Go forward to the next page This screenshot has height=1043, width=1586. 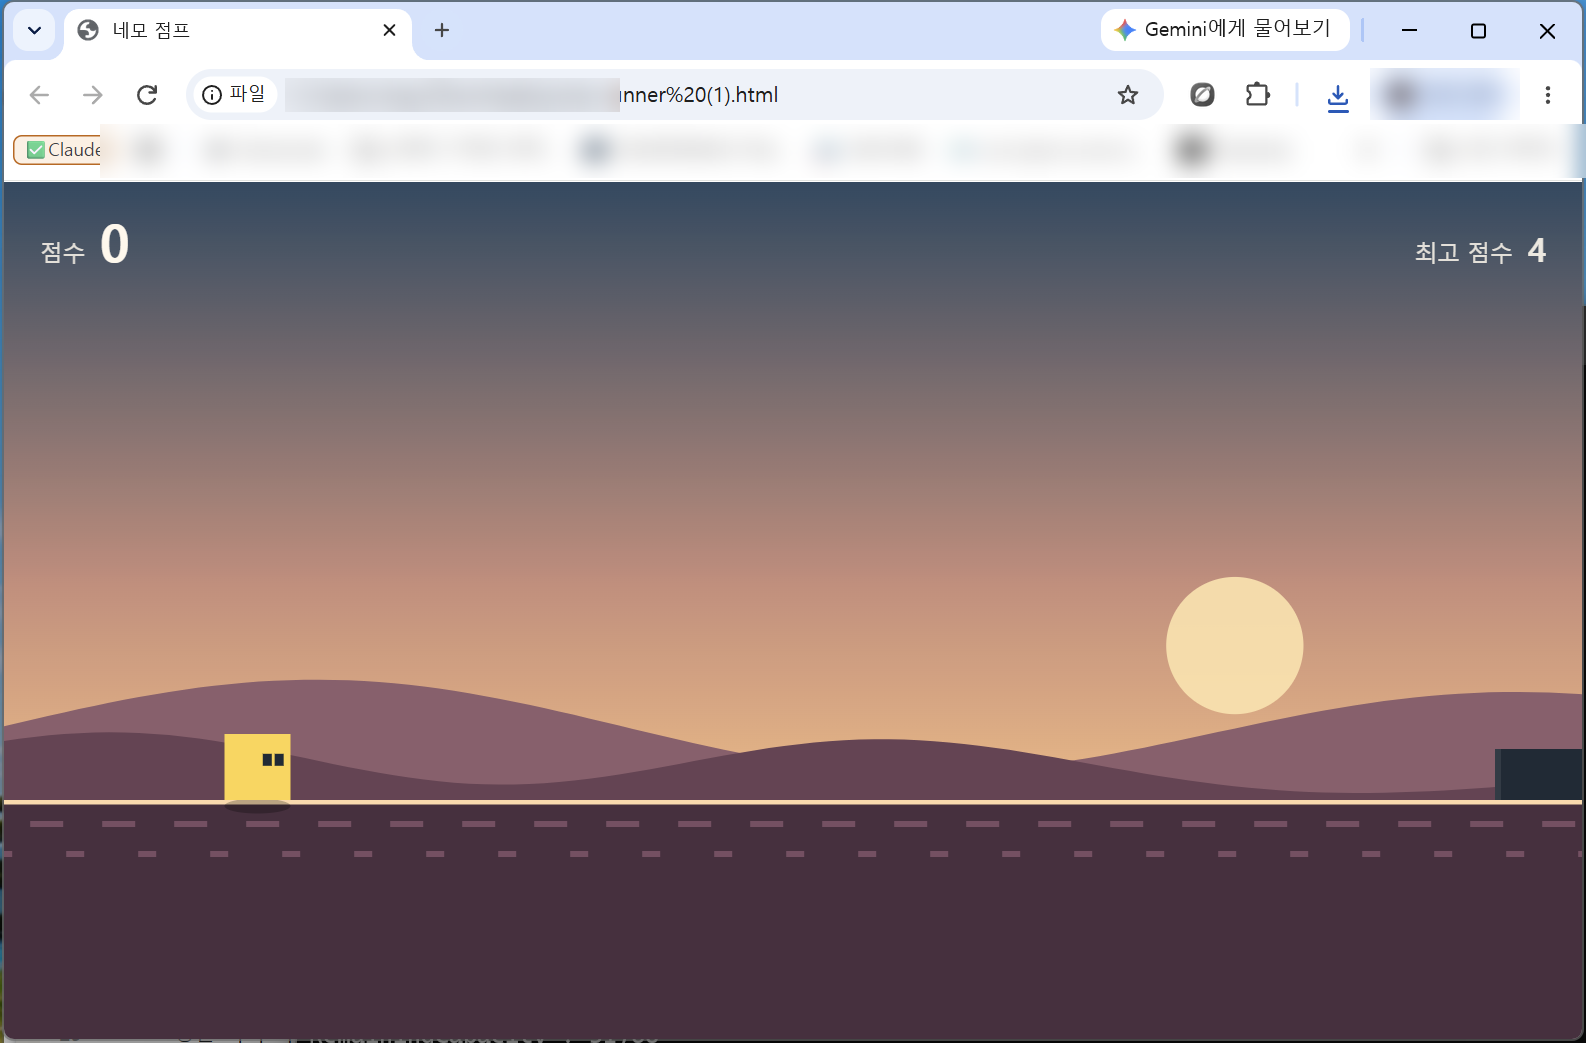[93, 95]
